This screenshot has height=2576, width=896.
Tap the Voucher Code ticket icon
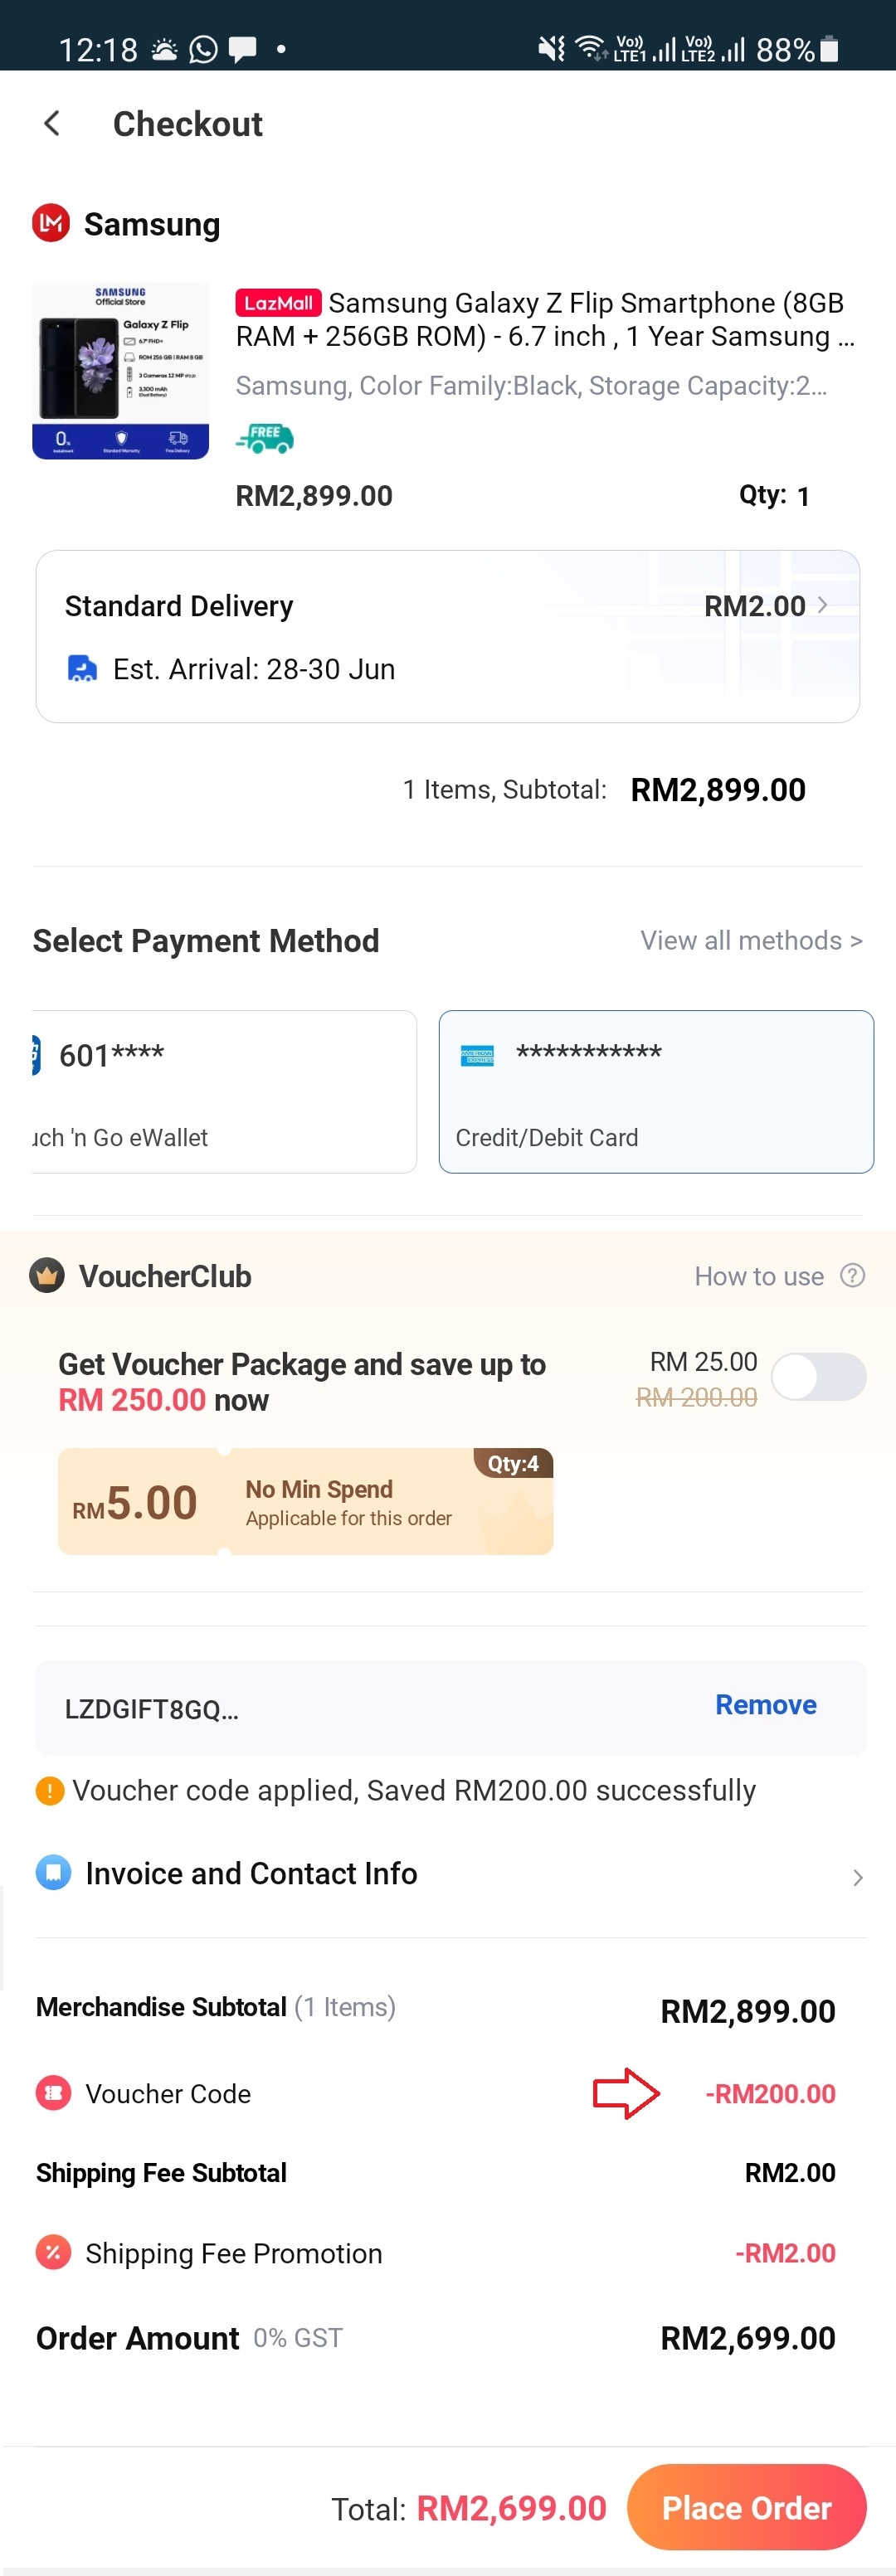54,2092
